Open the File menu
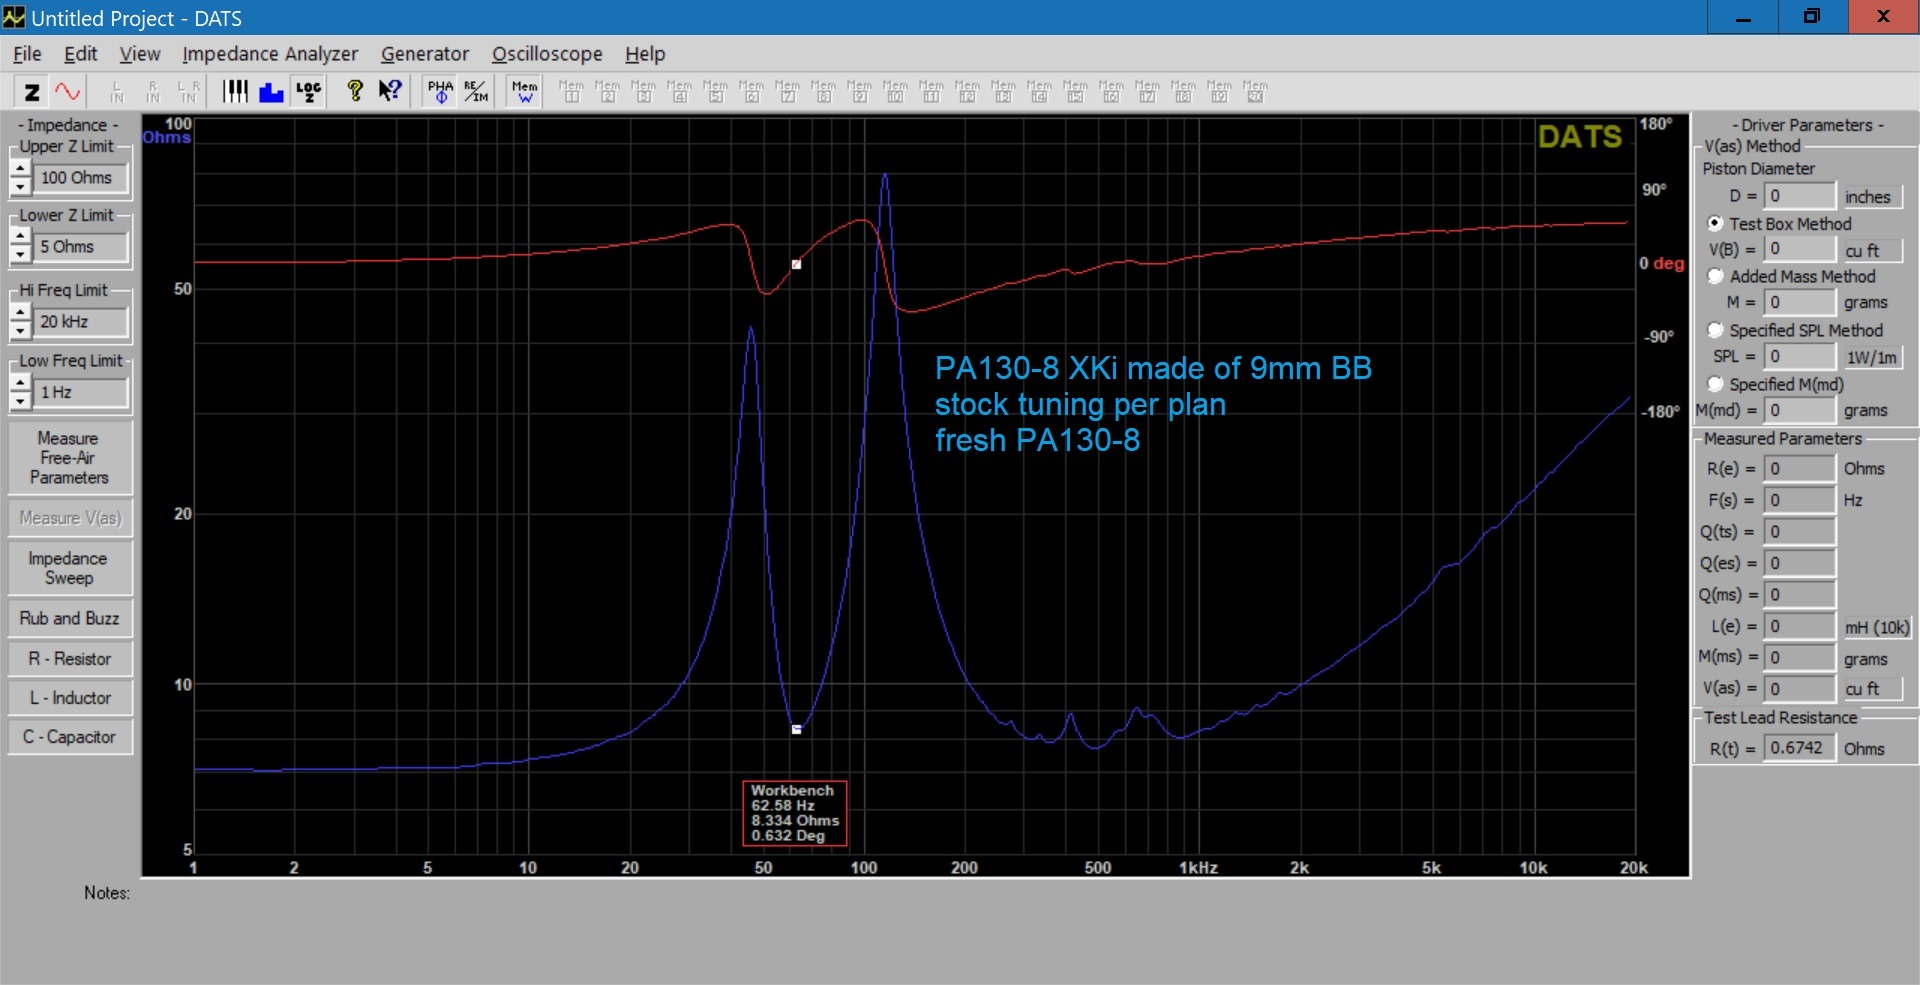The height and width of the screenshot is (985, 1920). click(27, 54)
